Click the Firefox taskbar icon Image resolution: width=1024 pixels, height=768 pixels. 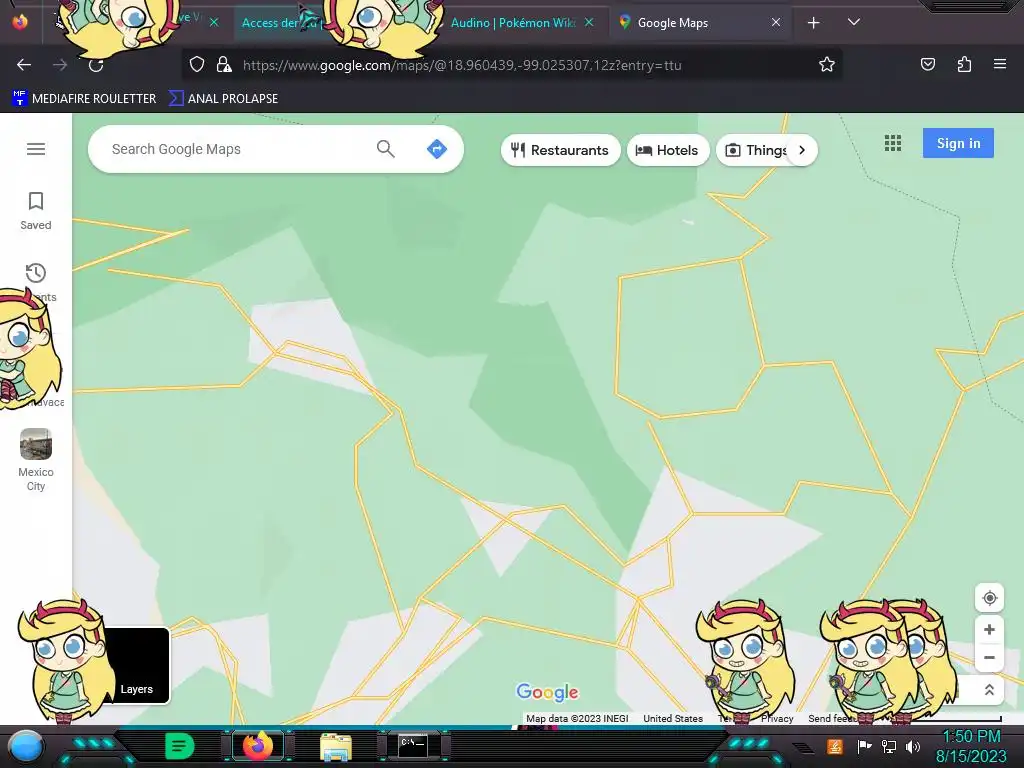(x=257, y=746)
